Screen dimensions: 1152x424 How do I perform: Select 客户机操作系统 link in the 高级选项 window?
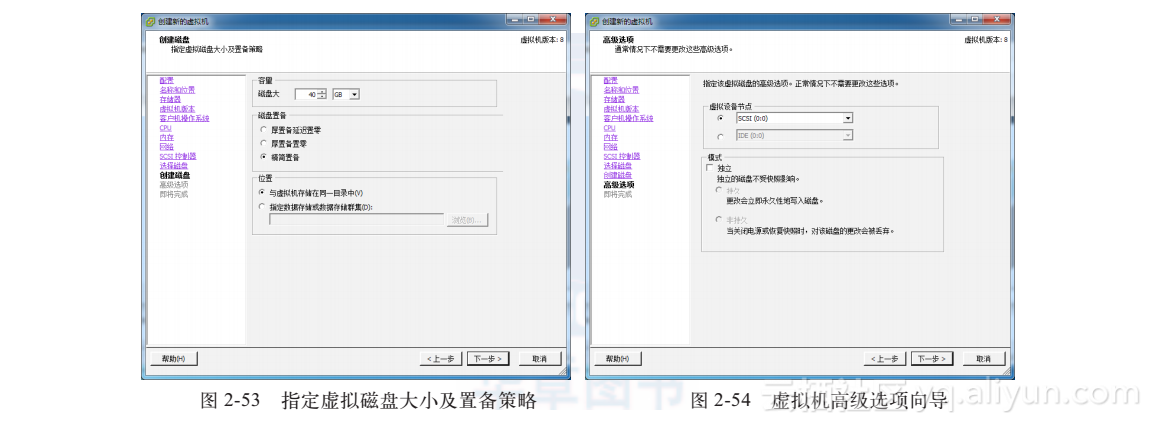point(629,118)
